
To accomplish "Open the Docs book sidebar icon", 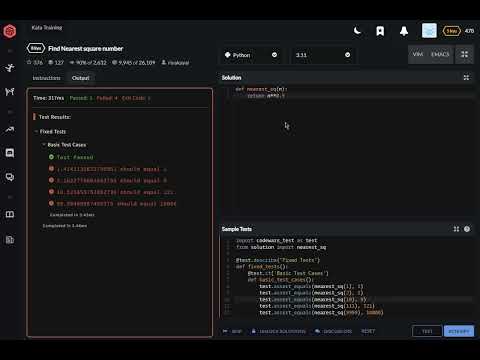I will point(10,214).
